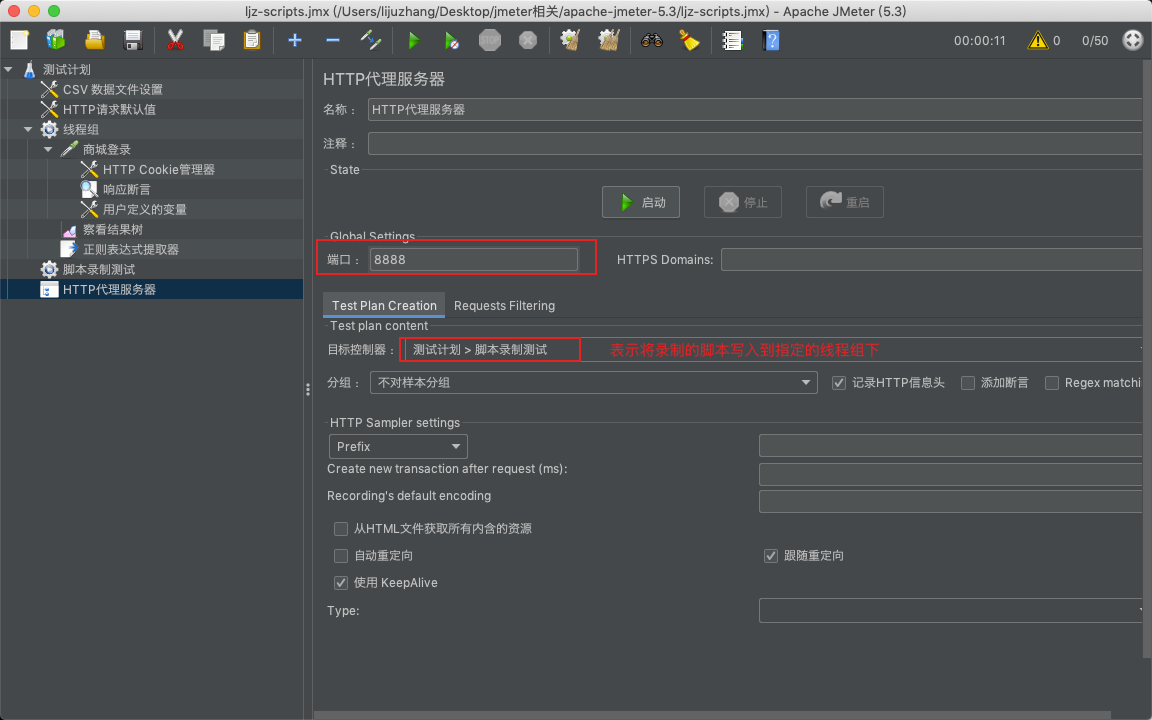
Task: Click the Clear All results icon
Action: pyautogui.click(x=609, y=40)
